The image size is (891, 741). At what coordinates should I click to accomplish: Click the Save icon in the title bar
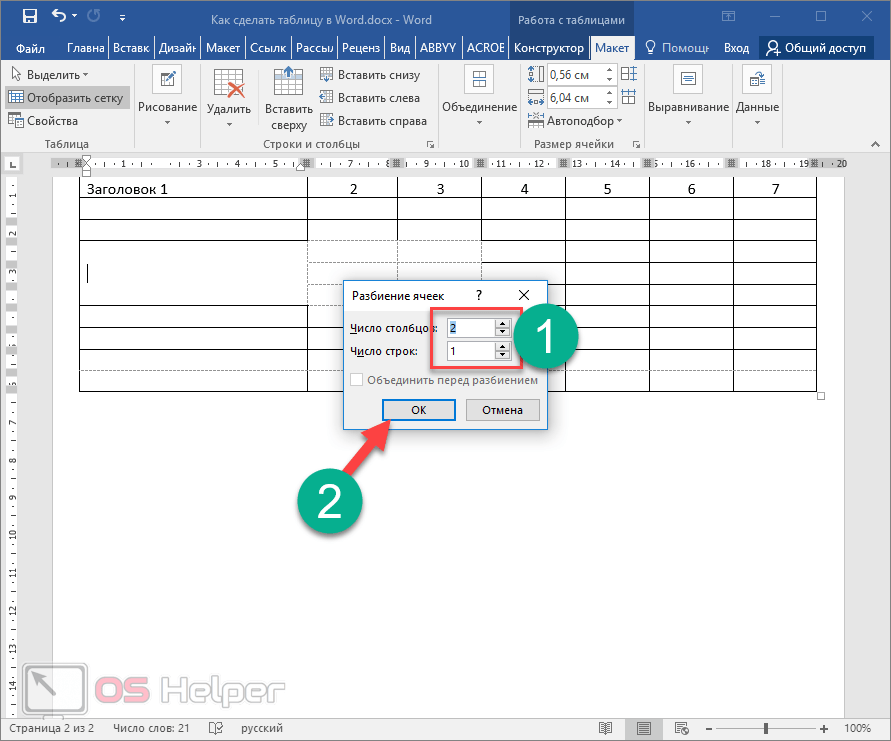pos(30,17)
